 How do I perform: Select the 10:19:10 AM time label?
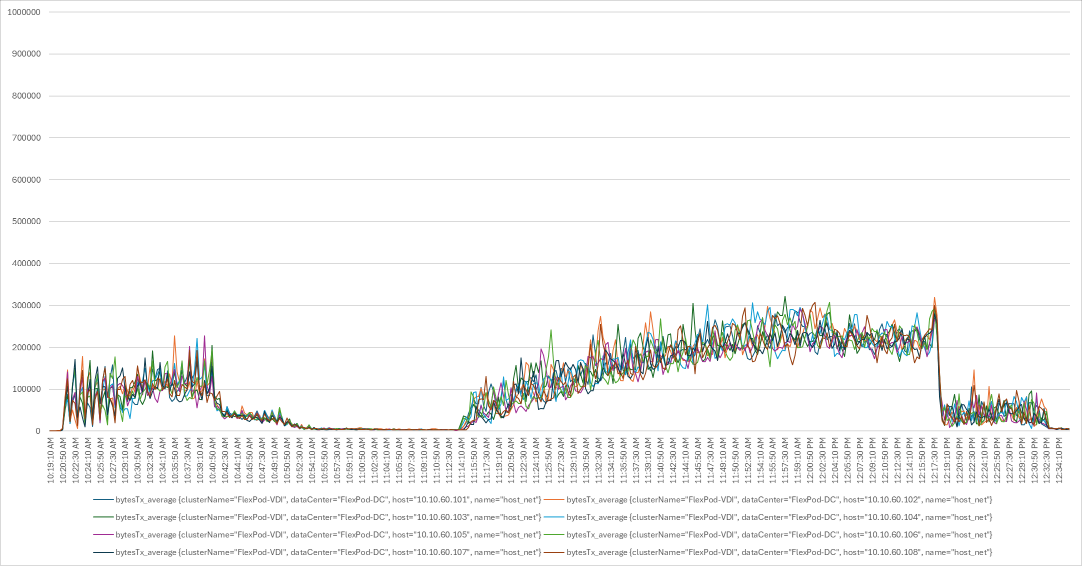[x=51, y=459]
